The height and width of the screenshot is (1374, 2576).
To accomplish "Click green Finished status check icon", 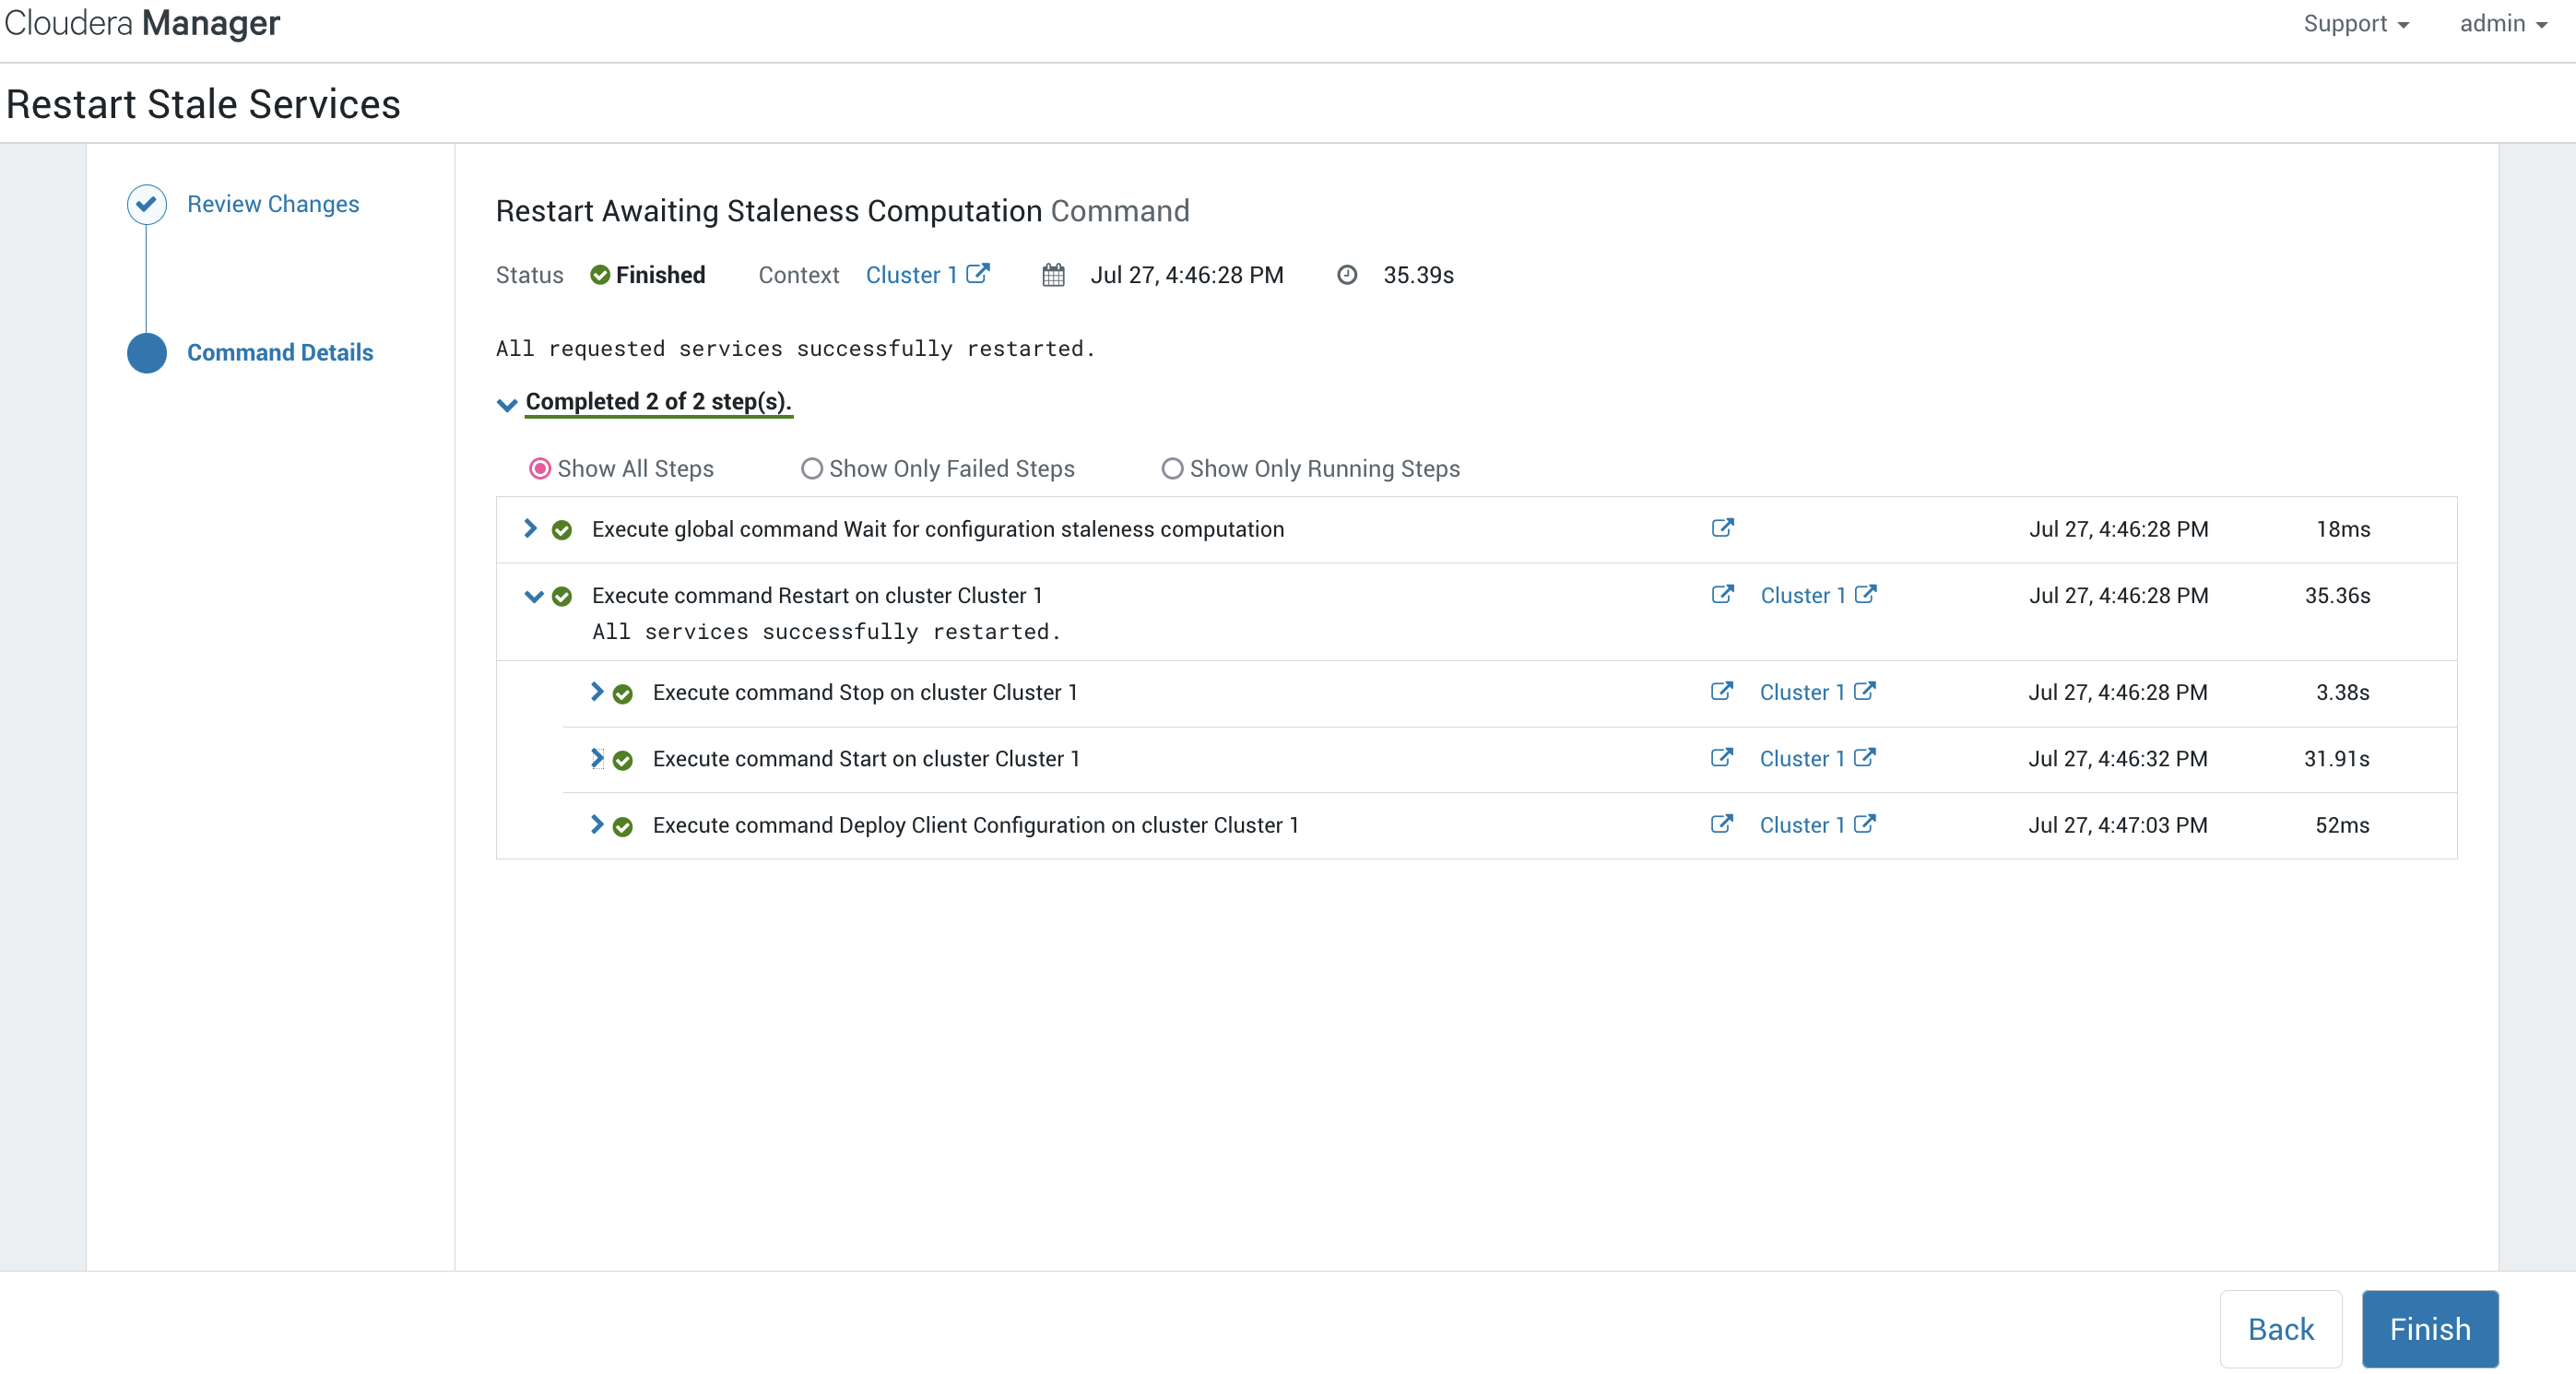I will tap(600, 275).
